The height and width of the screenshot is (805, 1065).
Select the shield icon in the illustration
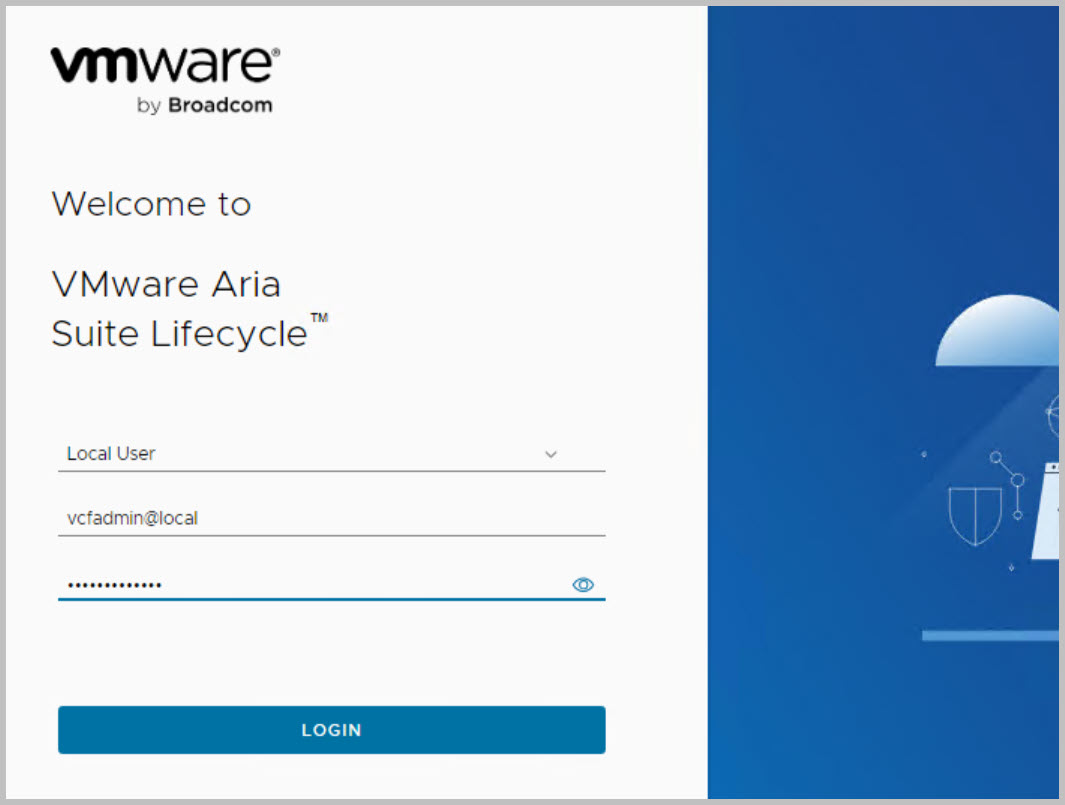coord(974,514)
